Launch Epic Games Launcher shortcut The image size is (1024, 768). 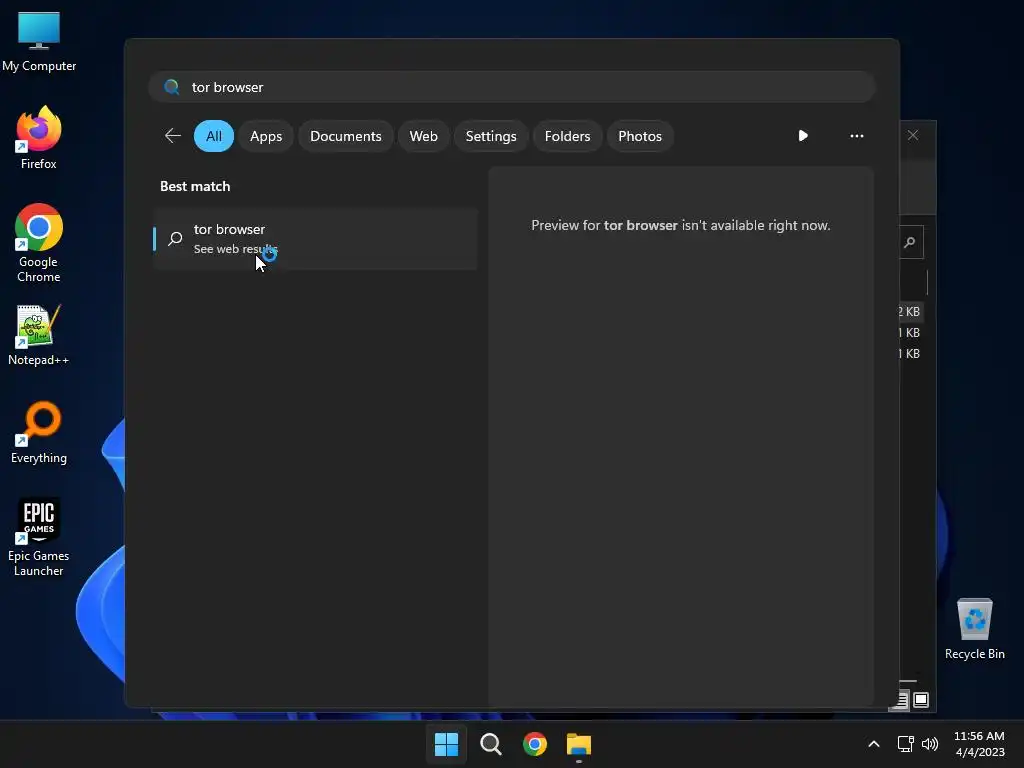point(39,537)
